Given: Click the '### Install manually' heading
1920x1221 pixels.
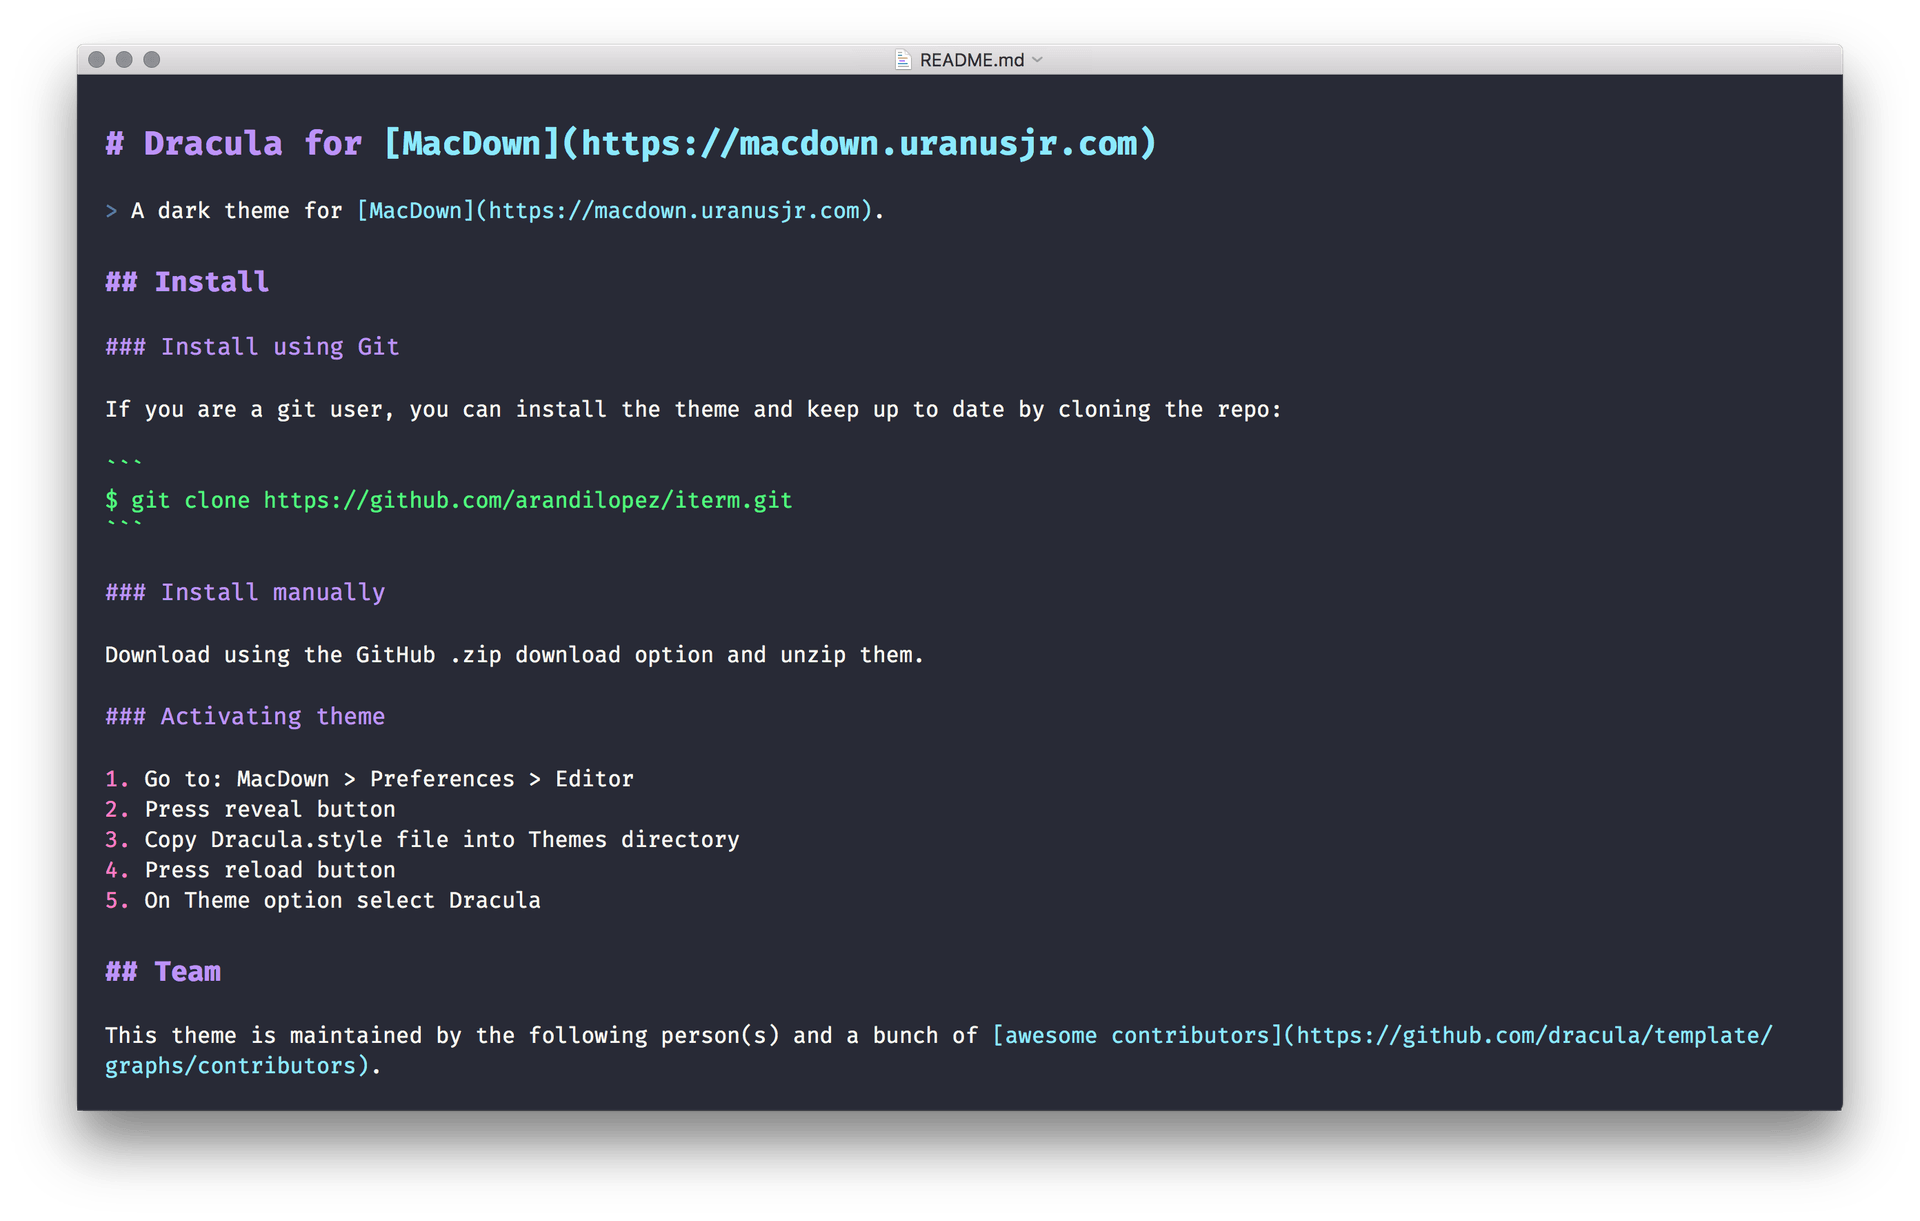Looking at the screenshot, I should click(x=245, y=593).
